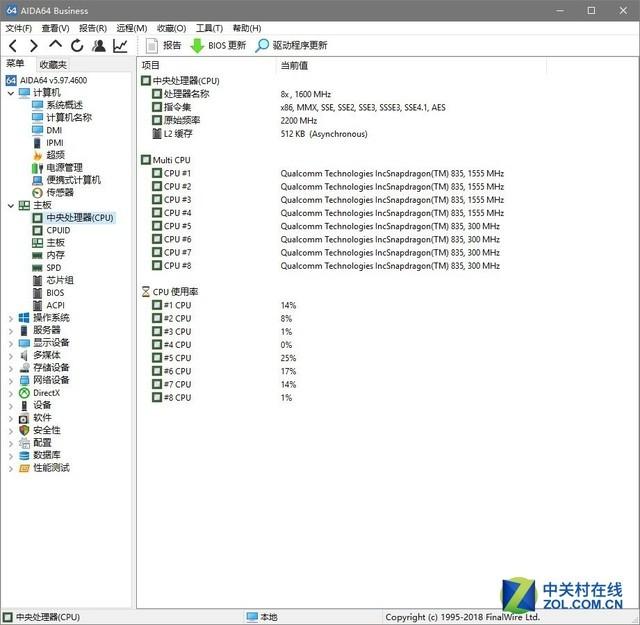Select the ACPI tree item
The width and height of the screenshot is (640, 625).
pyautogui.click(x=49, y=305)
